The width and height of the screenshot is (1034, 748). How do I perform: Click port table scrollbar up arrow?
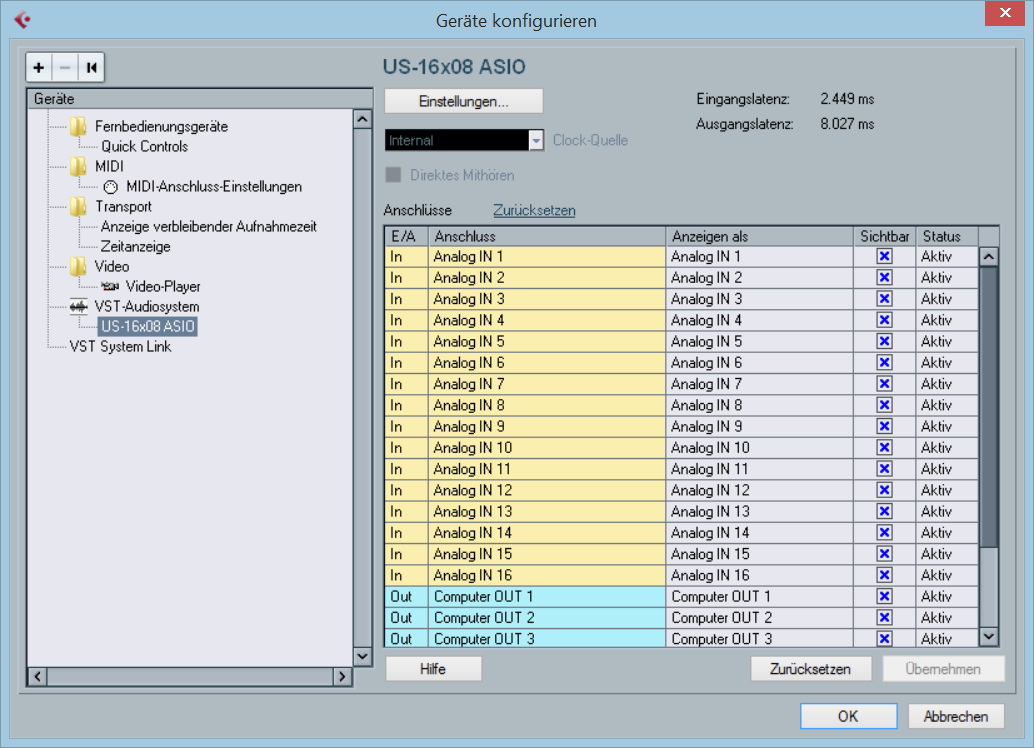[x=988, y=257]
